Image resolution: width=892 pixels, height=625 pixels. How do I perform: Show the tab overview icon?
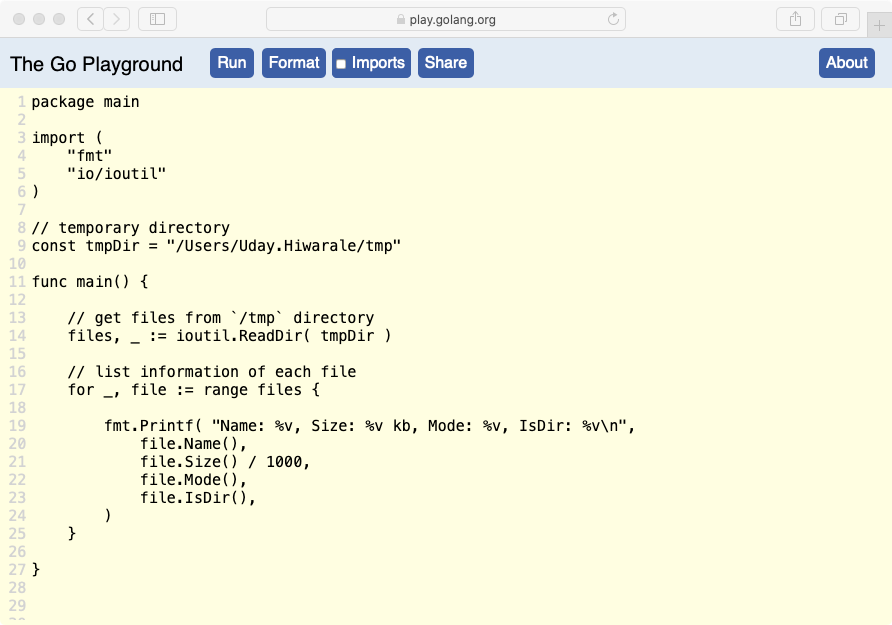(x=840, y=19)
